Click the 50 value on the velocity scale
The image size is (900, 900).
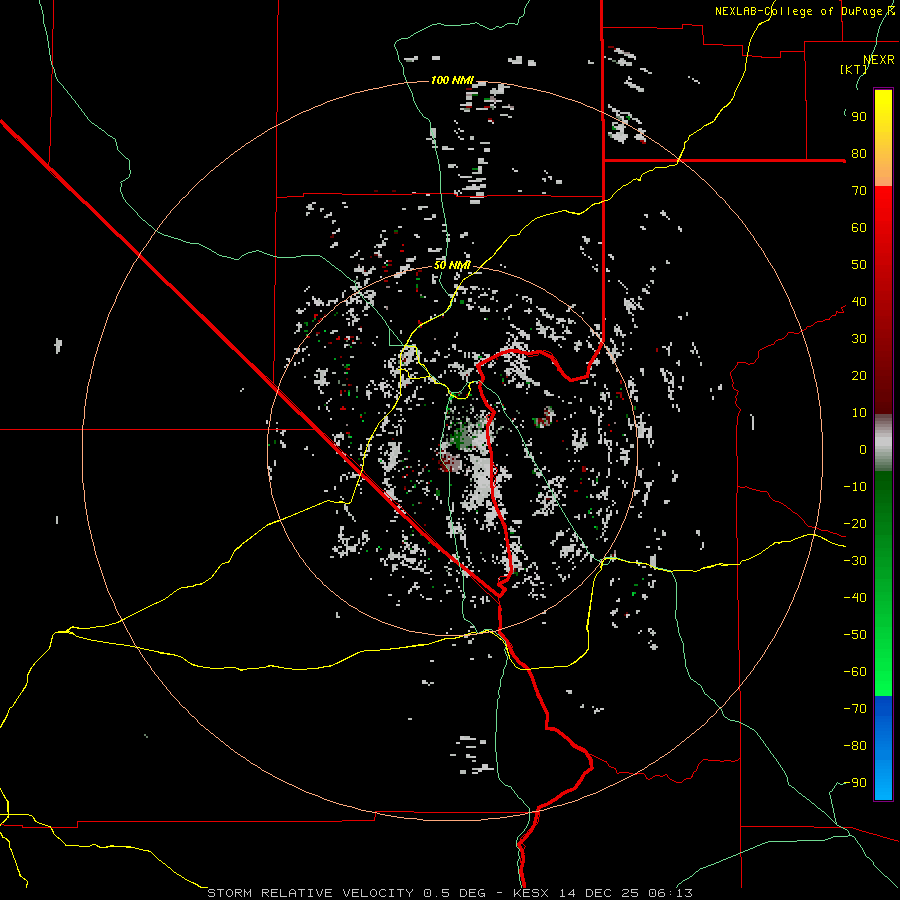[859, 265]
